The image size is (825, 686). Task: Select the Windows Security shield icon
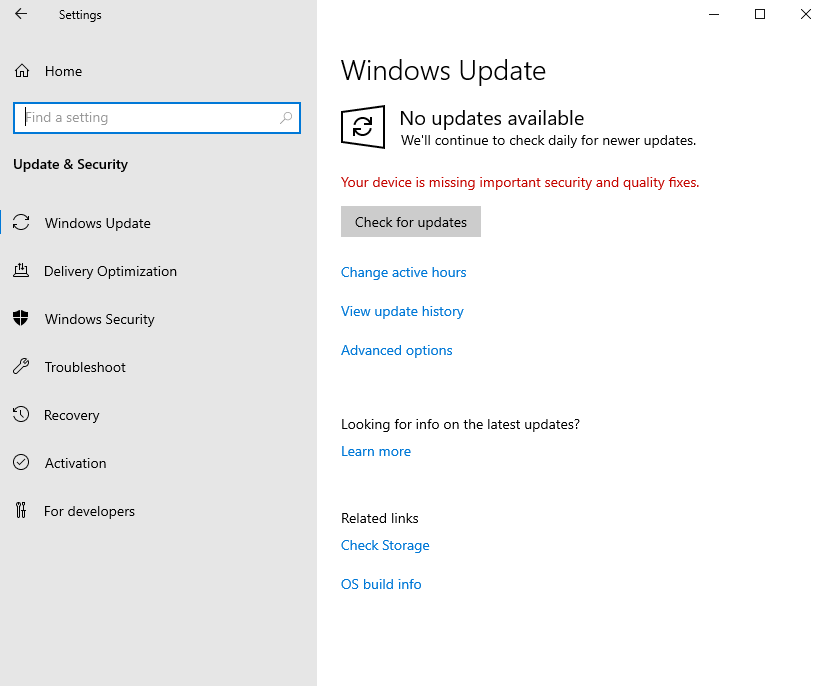click(x=21, y=318)
